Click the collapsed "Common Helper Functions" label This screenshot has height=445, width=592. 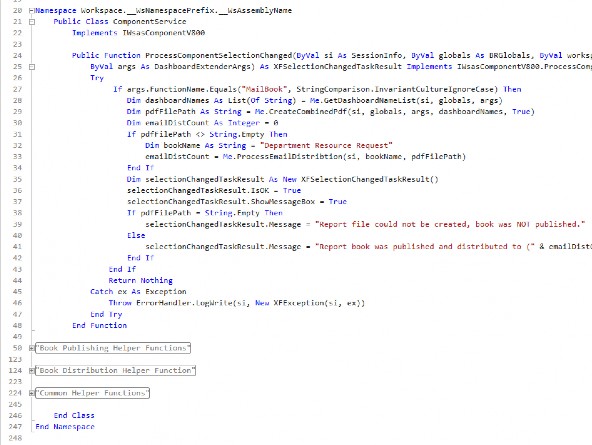coord(92,393)
